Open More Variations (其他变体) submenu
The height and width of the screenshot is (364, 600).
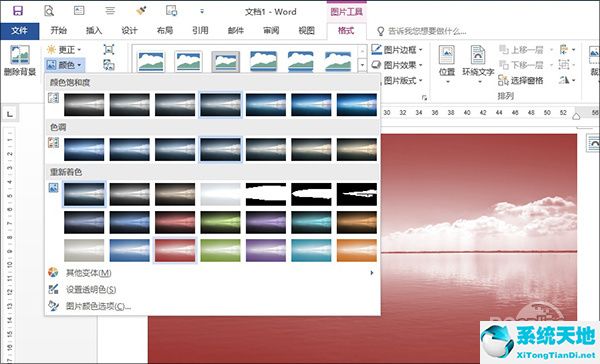click(212, 273)
